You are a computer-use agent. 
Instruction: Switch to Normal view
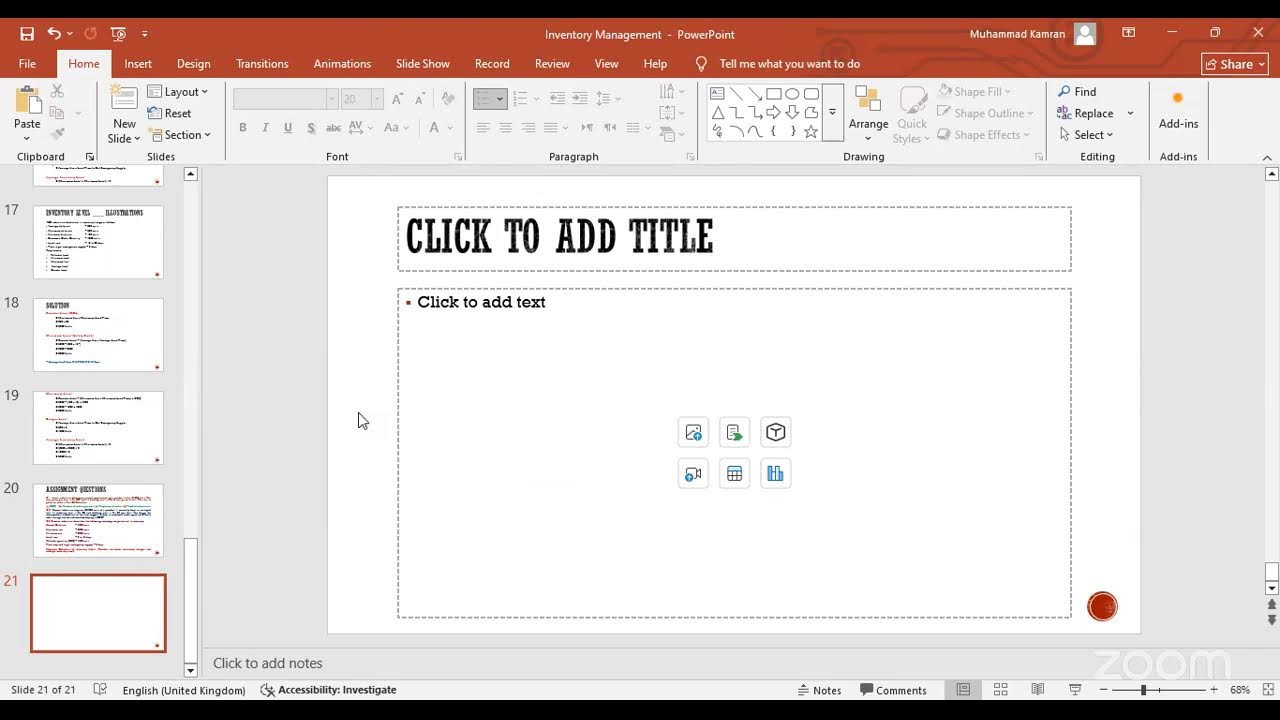click(963, 690)
